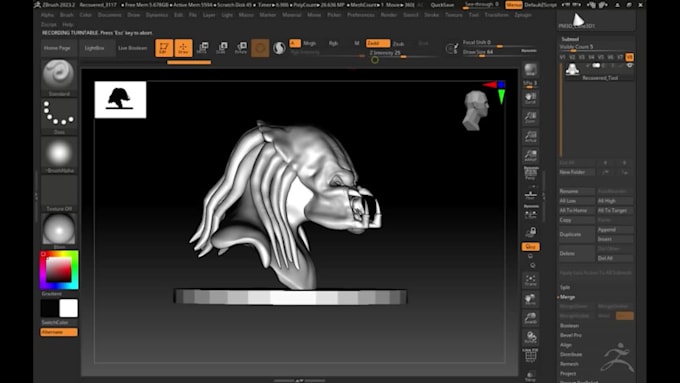This screenshot has height=383, width=680.
Task: Toggle the orange Qxyz rotation button
Action: point(530,246)
